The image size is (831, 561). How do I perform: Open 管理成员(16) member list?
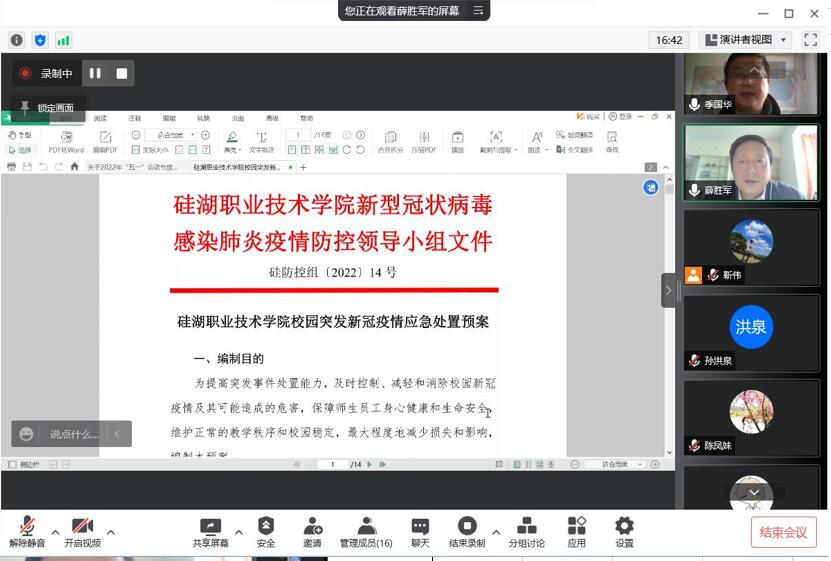[366, 532]
